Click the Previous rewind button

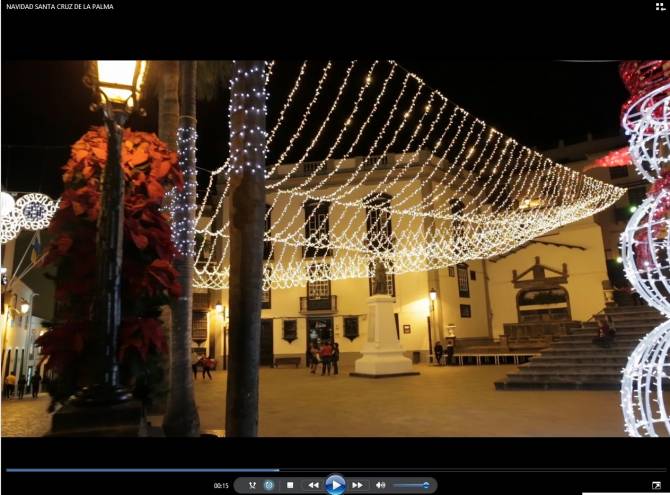coord(313,485)
